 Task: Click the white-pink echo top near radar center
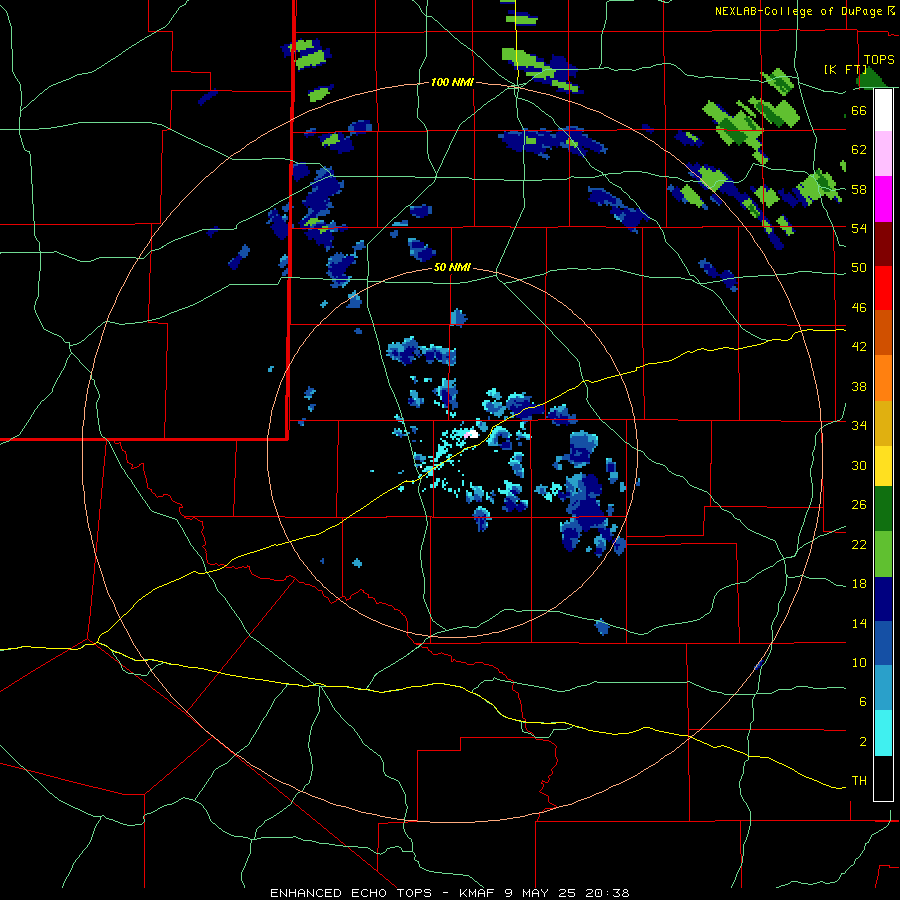[x=471, y=434]
